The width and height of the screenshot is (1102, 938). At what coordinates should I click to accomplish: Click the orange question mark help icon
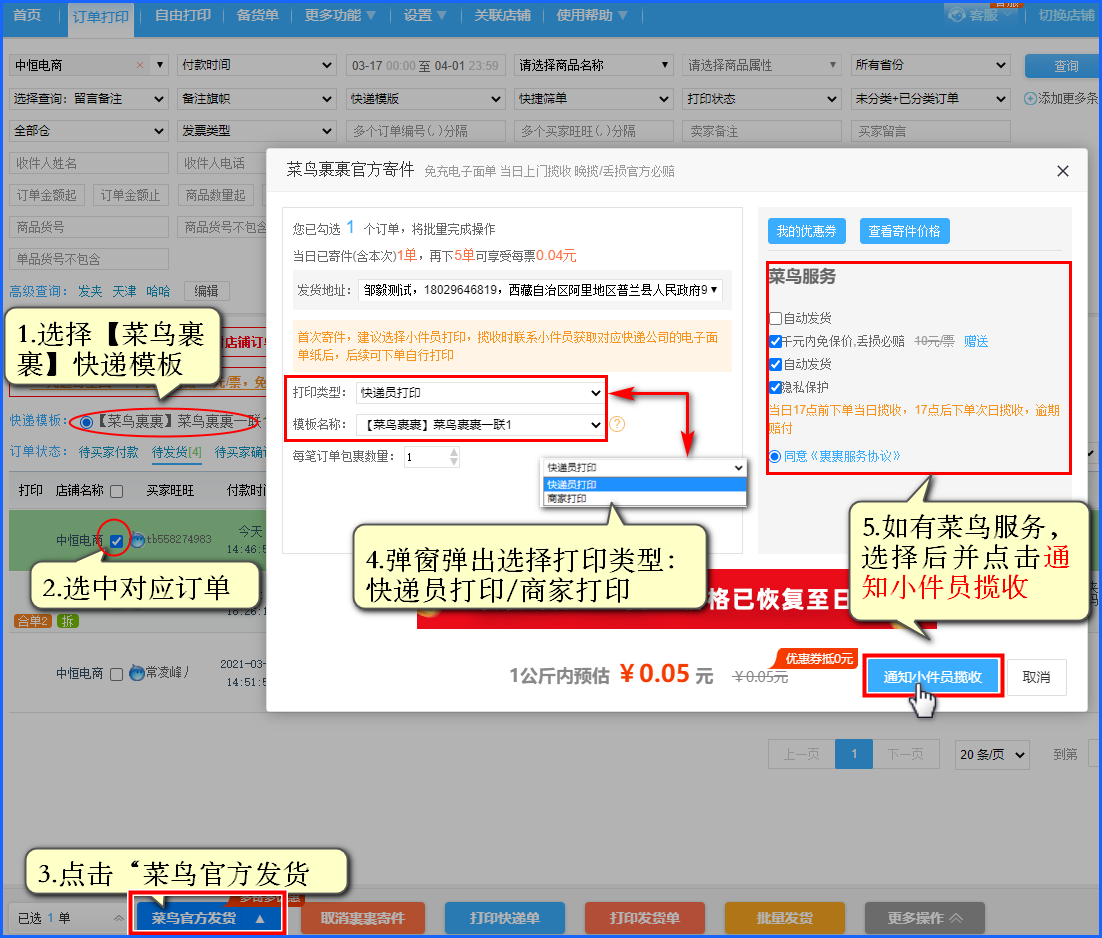[x=617, y=424]
